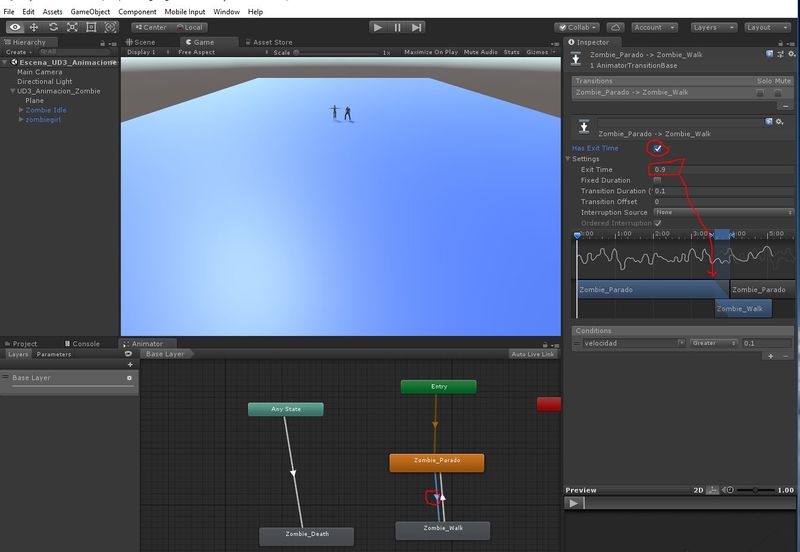Open the Account dropdown
The image size is (800, 552).
click(x=655, y=28)
